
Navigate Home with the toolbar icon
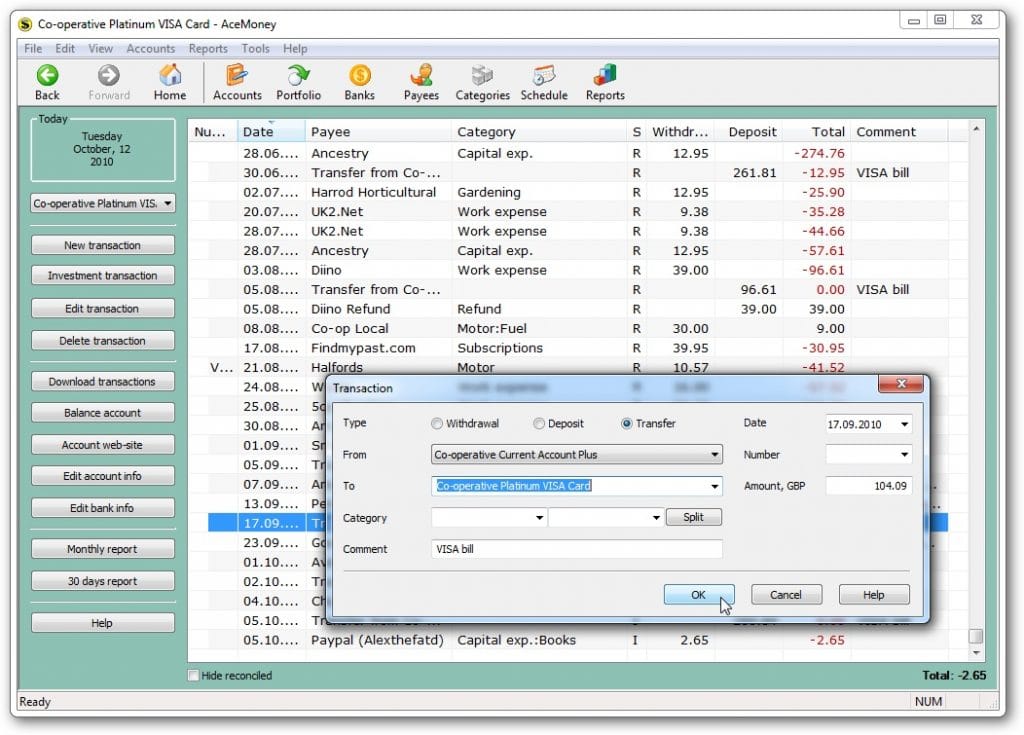169,80
